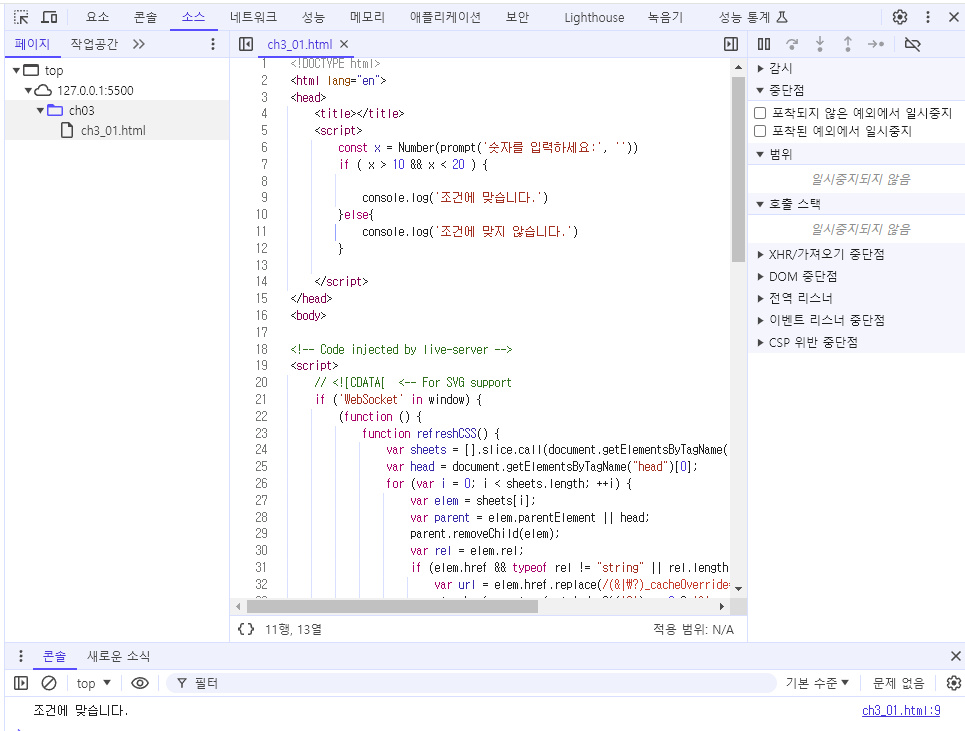Switch to the 애플리케이션 tab
This screenshot has height=731, width=965.
coord(445,17)
